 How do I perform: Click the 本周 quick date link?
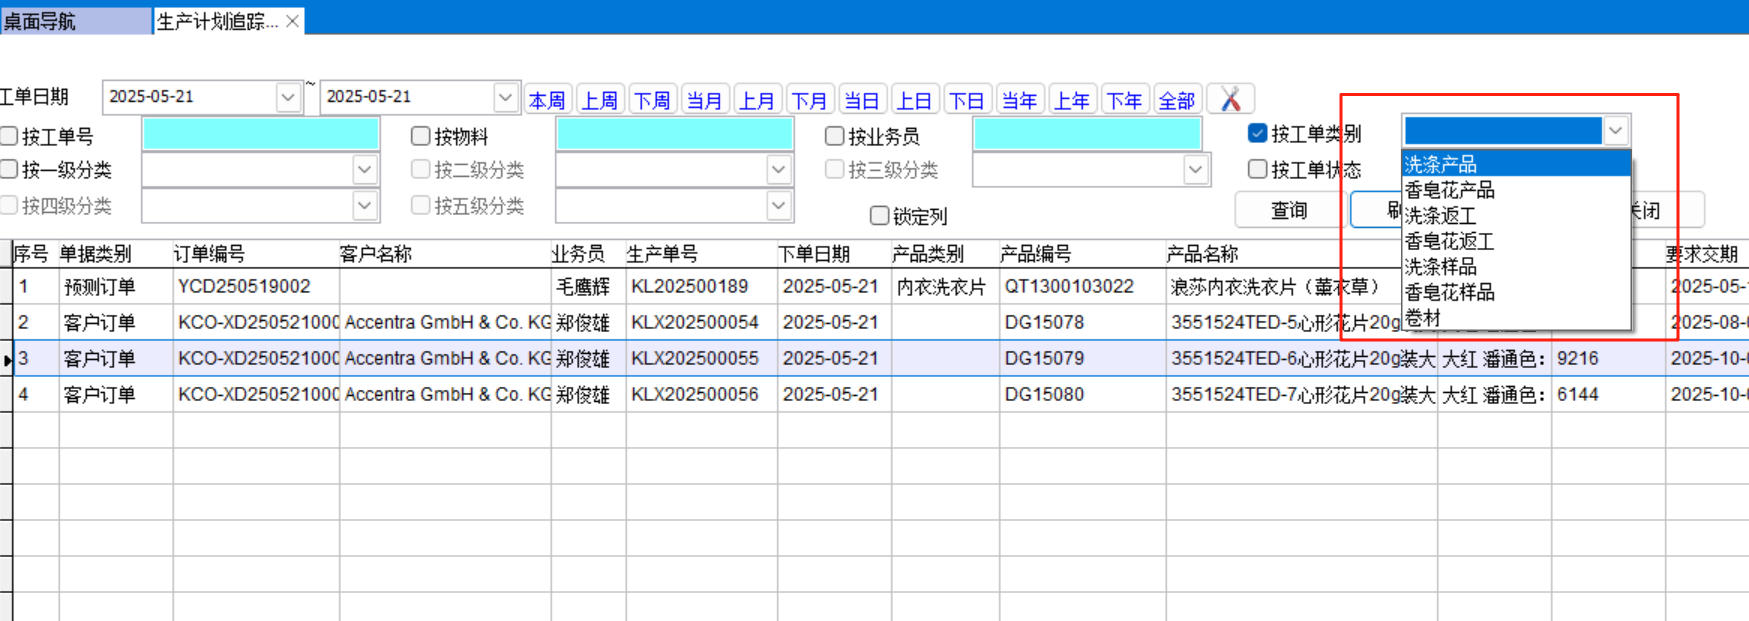click(x=547, y=100)
